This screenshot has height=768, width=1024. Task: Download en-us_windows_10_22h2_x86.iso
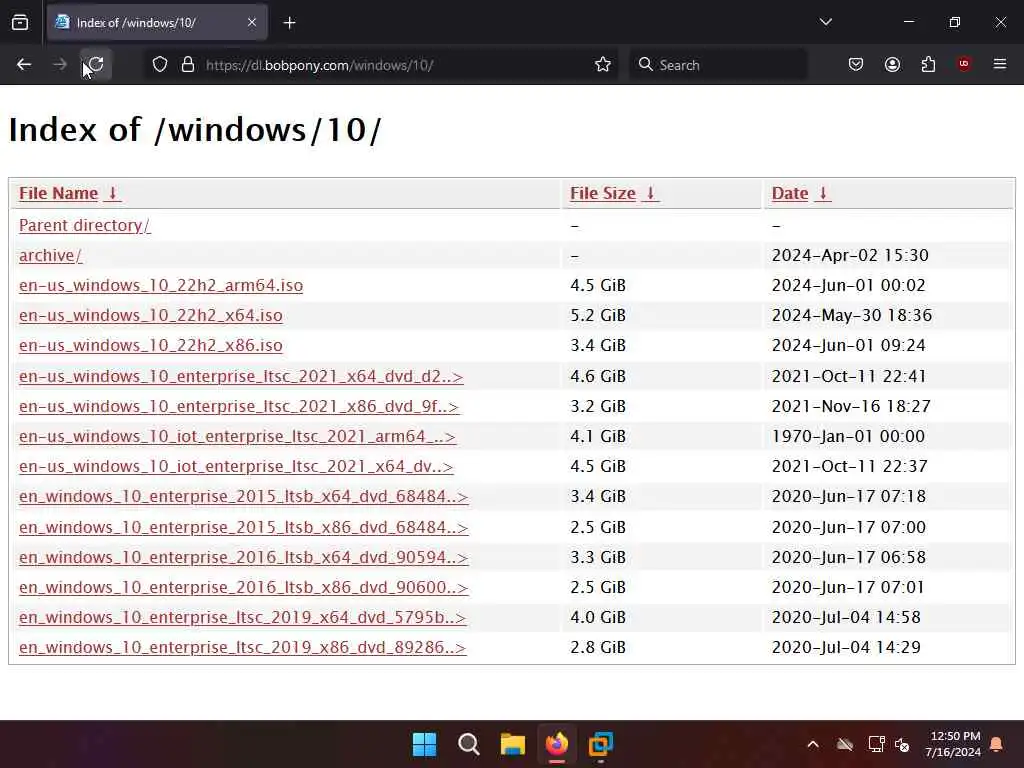pos(151,345)
